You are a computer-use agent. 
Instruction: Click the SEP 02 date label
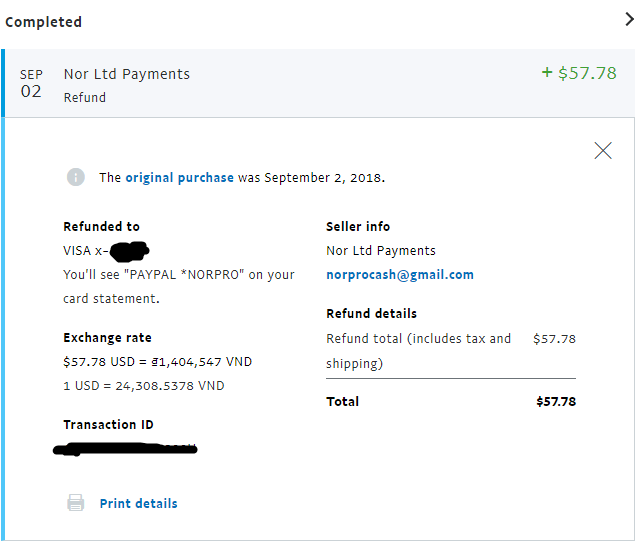31,84
